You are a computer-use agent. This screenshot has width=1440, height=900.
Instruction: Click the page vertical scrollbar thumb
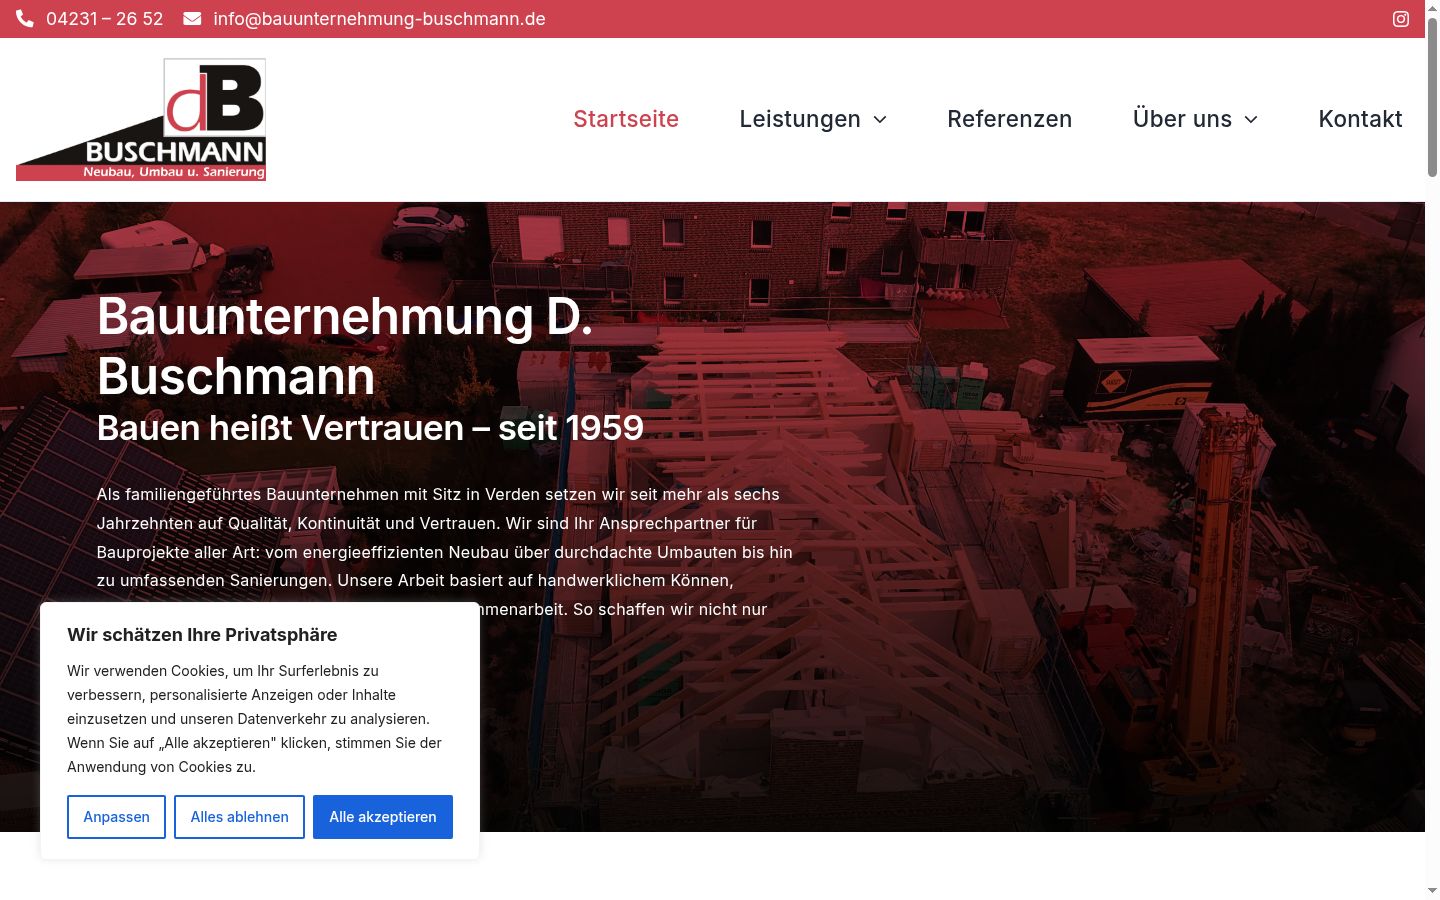tap(1432, 97)
